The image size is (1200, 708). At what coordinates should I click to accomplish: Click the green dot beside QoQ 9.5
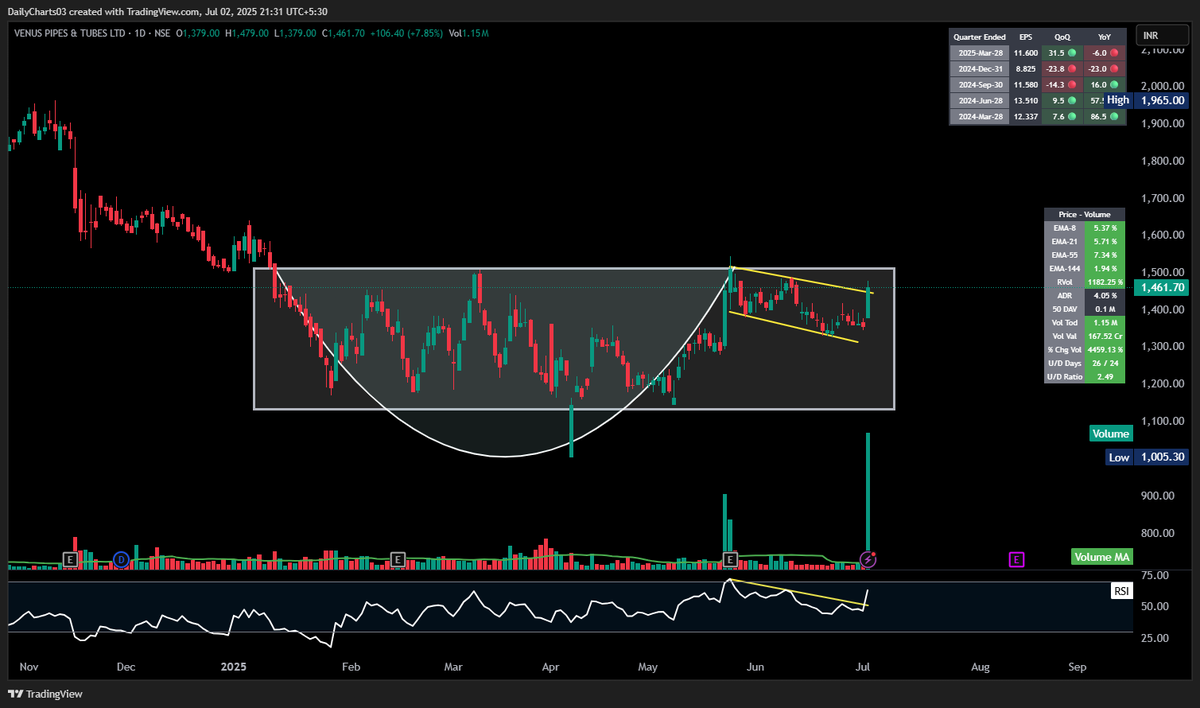click(1071, 101)
